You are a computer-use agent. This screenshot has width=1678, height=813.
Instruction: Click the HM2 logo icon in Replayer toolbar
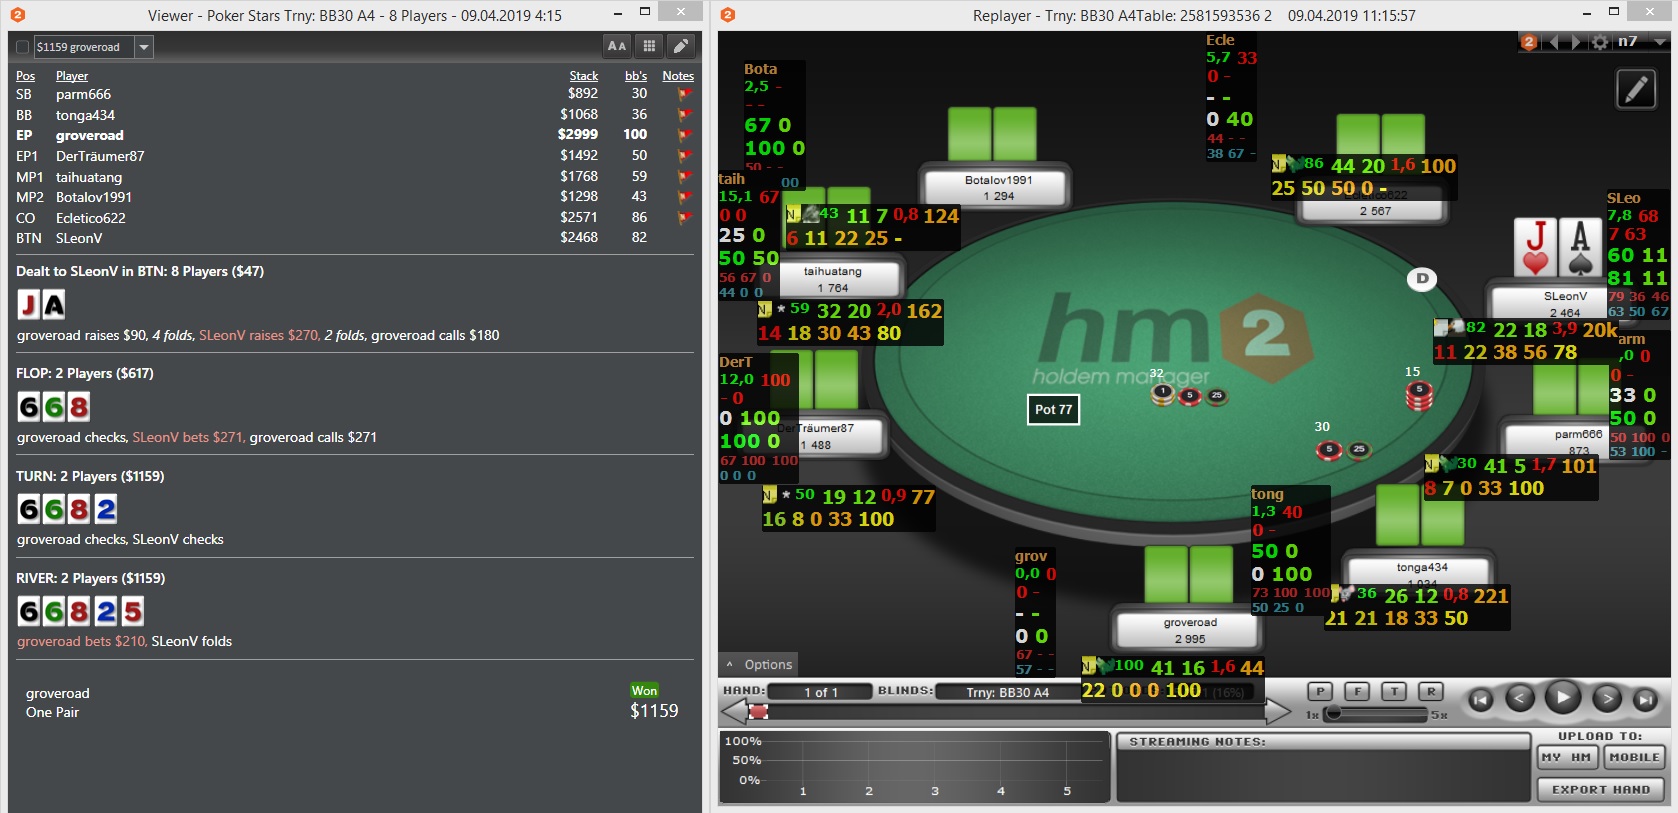pos(1529,42)
